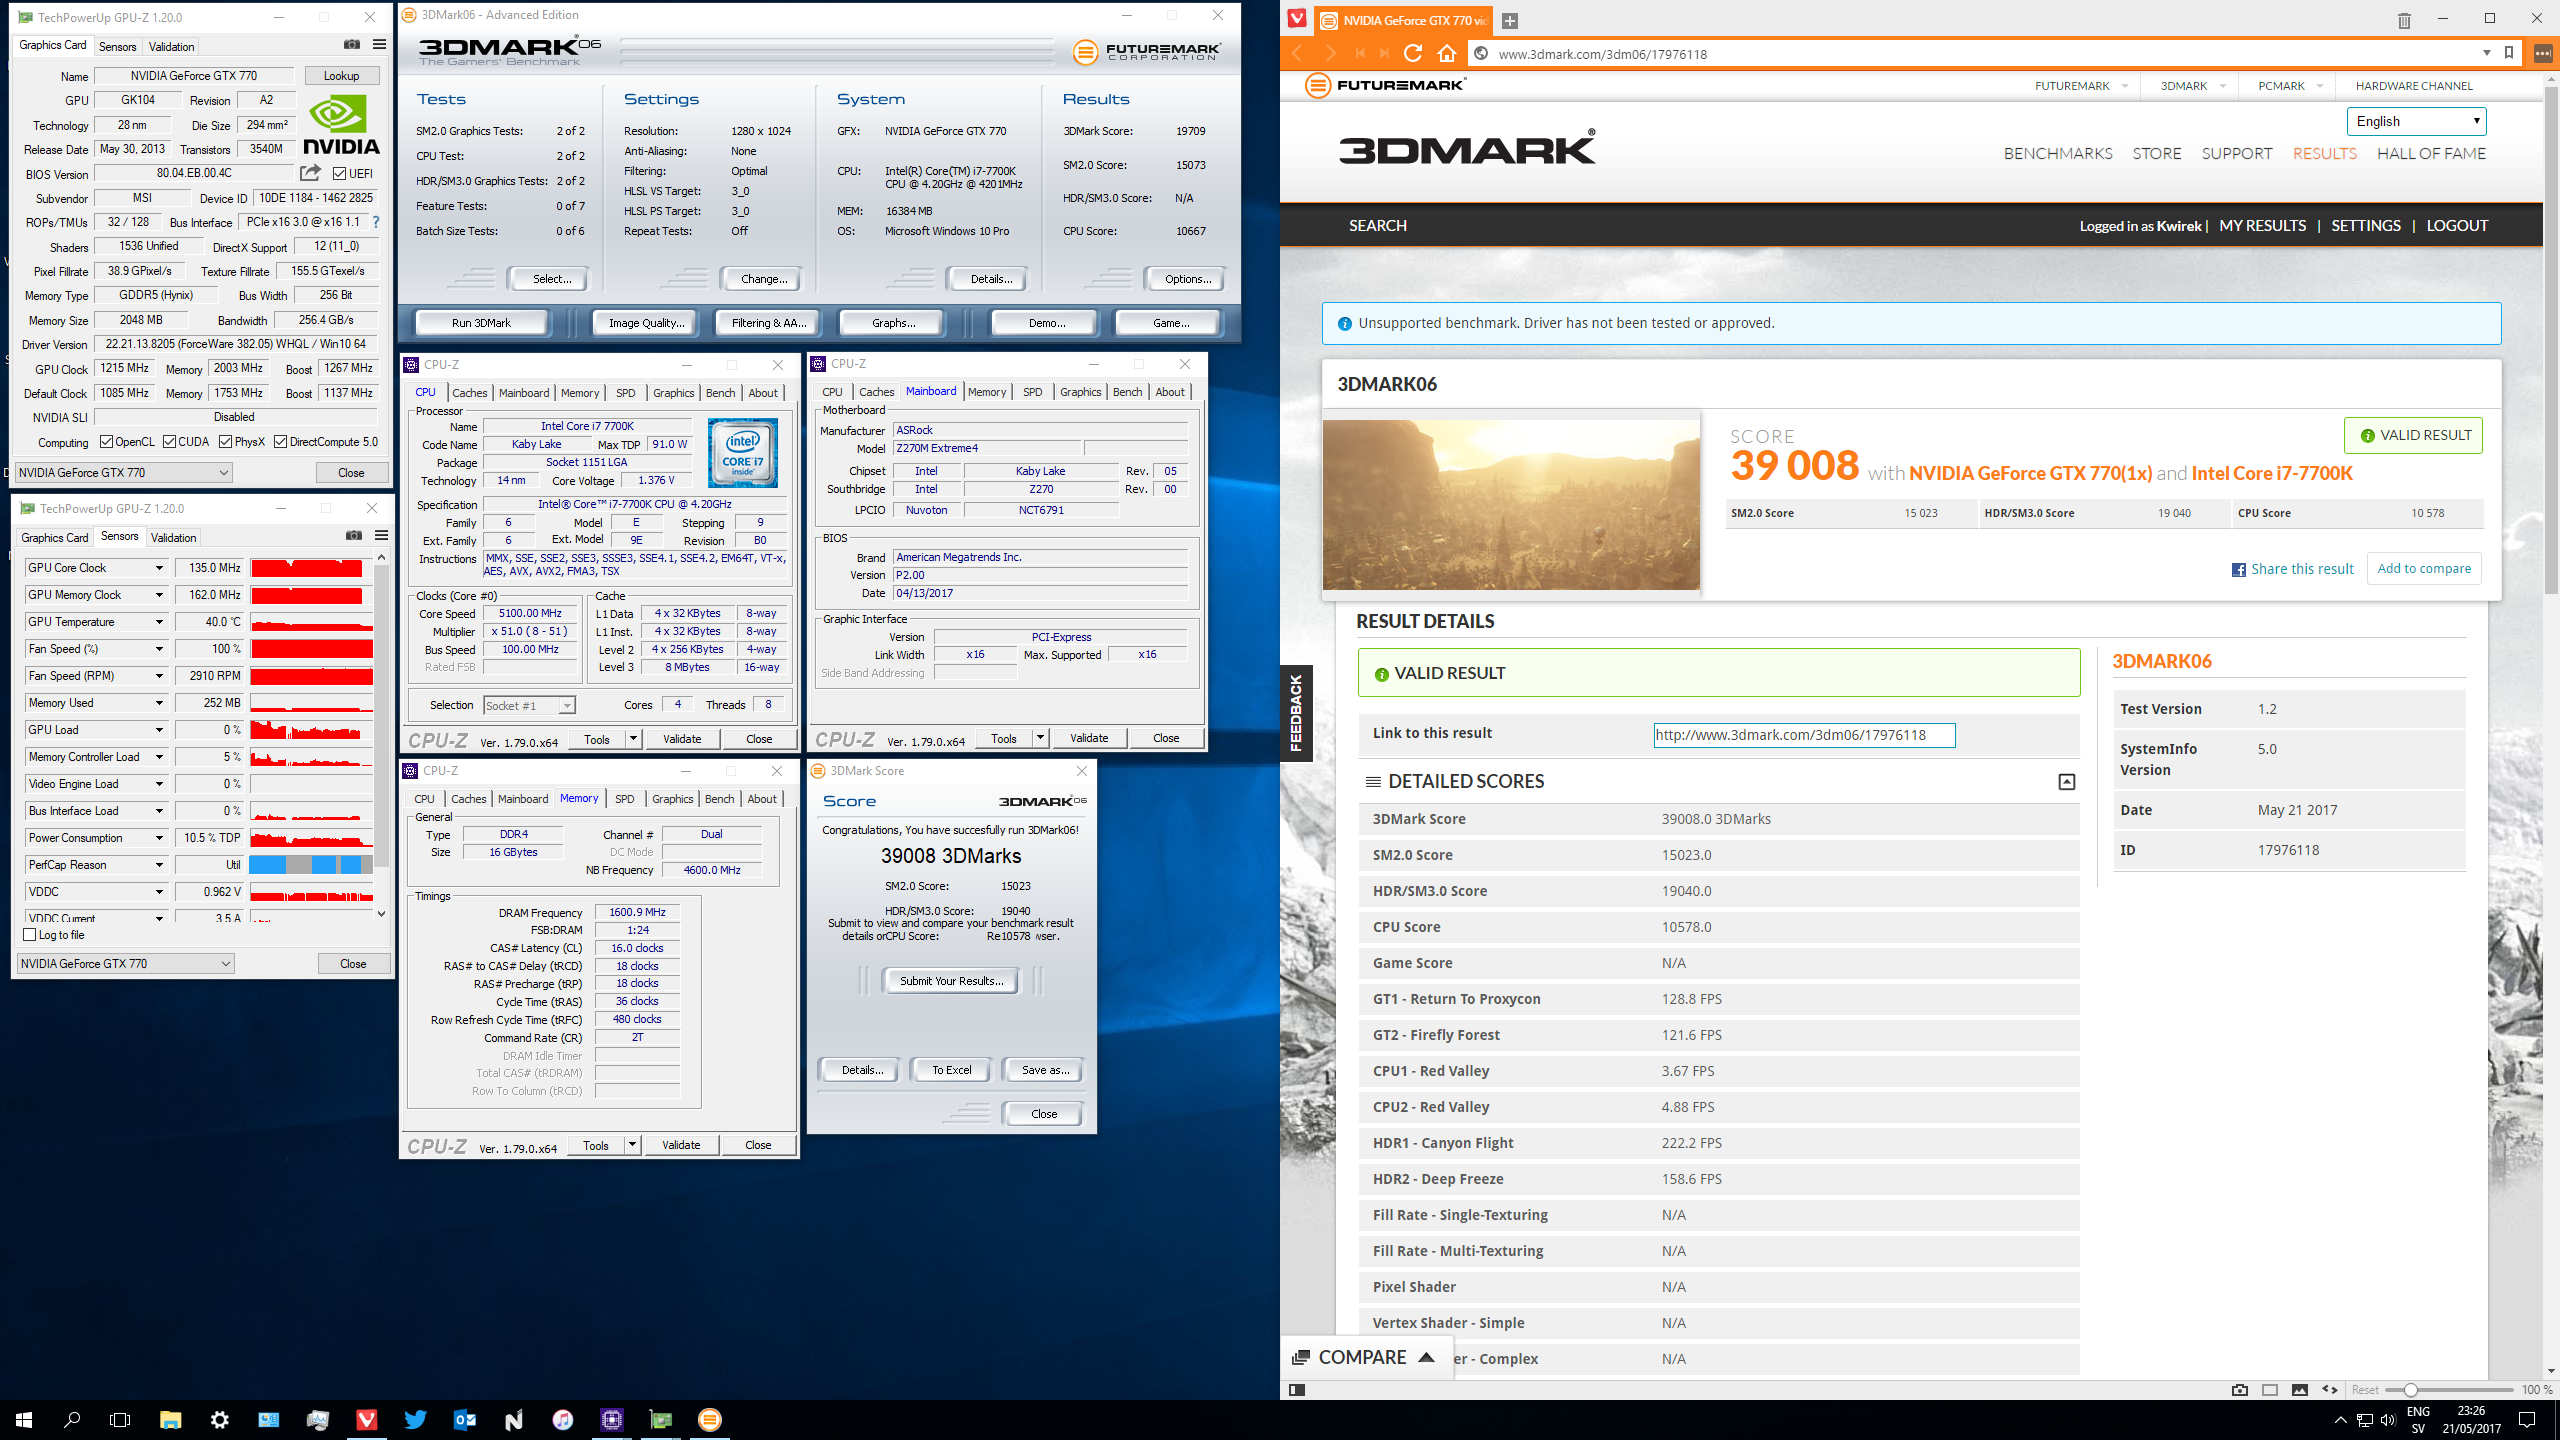The height and width of the screenshot is (1440, 2560).
Task: Open SPD tab in CPU-Z Memory window
Action: 625,799
